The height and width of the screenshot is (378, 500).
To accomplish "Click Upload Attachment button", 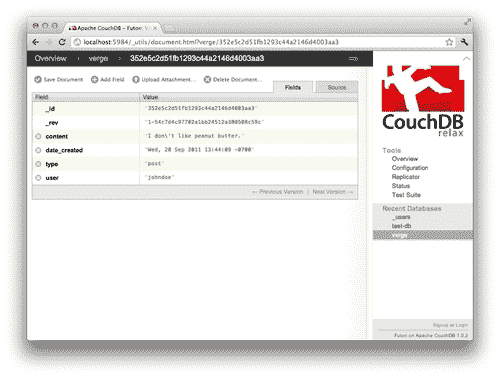I will click(x=164, y=79).
